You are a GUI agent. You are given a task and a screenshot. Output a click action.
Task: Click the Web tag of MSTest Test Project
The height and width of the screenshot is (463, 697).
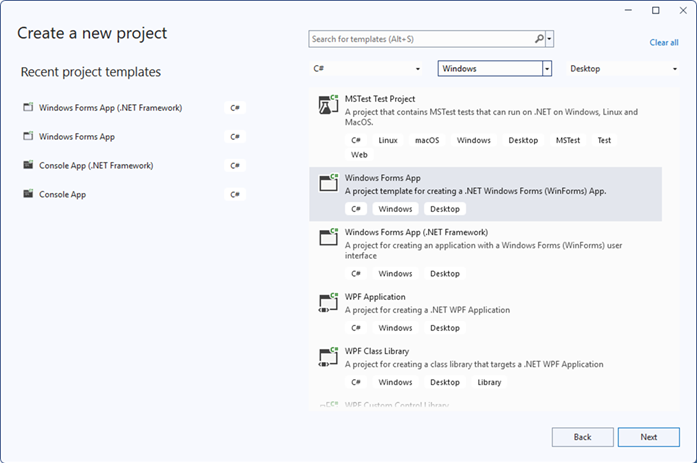tap(359, 155)
